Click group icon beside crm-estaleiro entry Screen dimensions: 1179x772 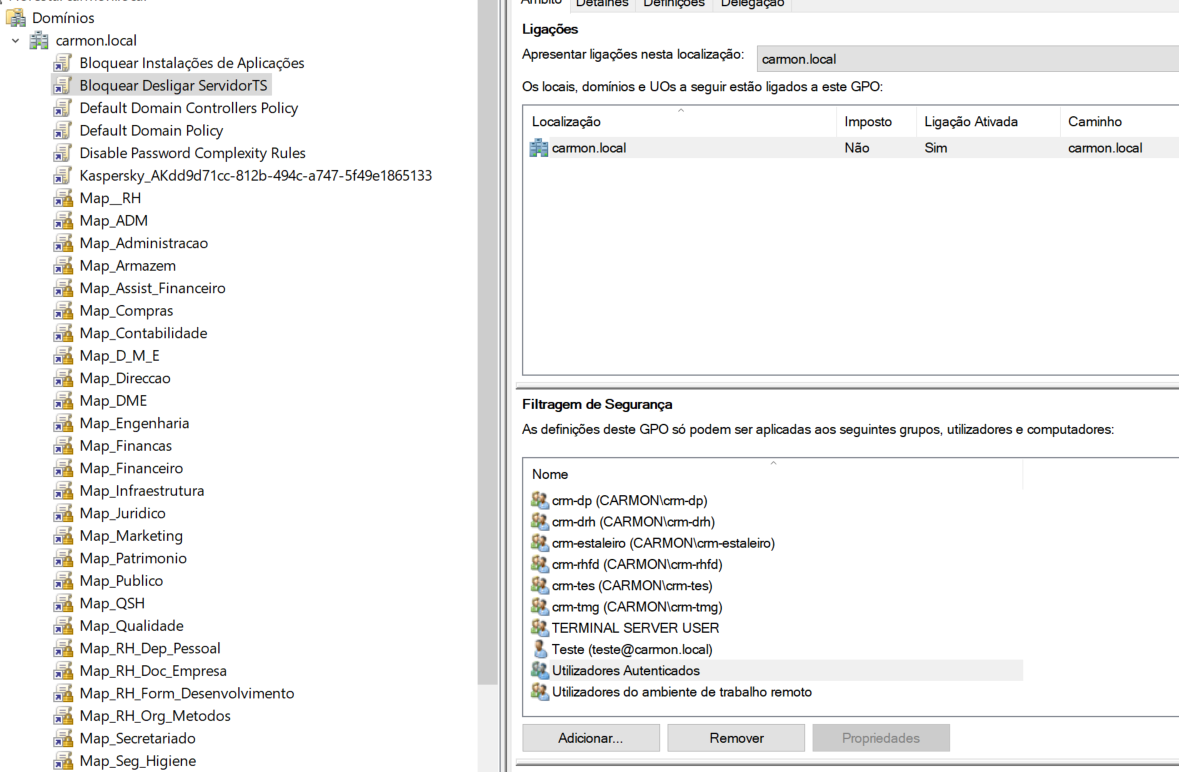539,543
